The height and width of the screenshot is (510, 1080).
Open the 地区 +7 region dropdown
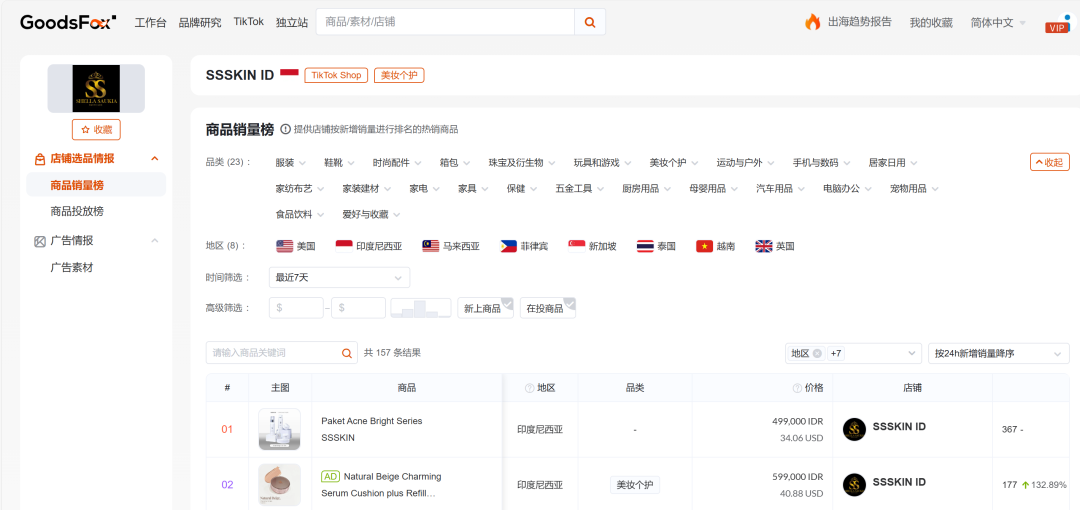click(853, 354)
